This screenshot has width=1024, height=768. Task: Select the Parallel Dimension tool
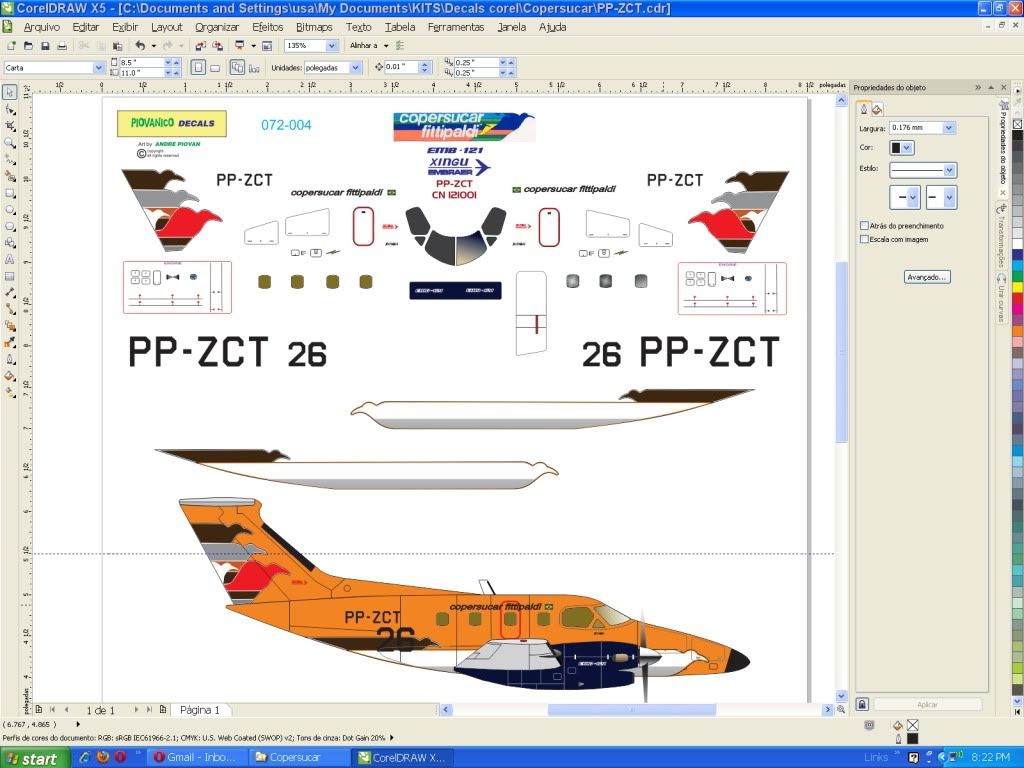[x=10, y=293]
